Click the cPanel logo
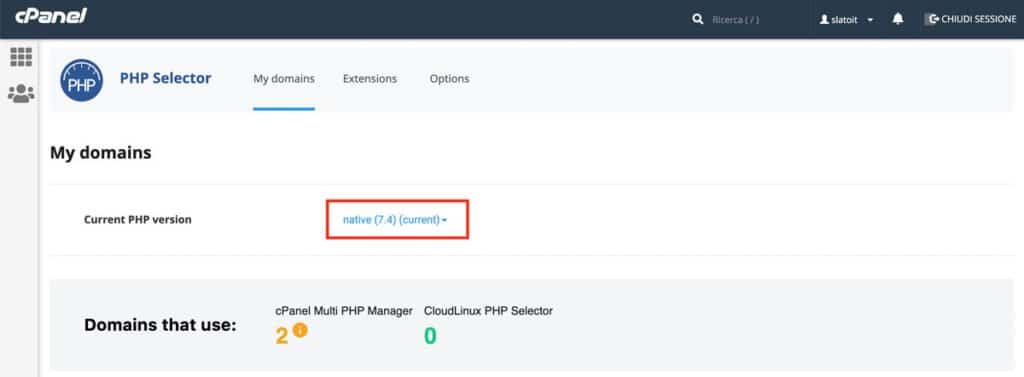The width and height of the screenshot is (1024, 377). coord(51,16)
